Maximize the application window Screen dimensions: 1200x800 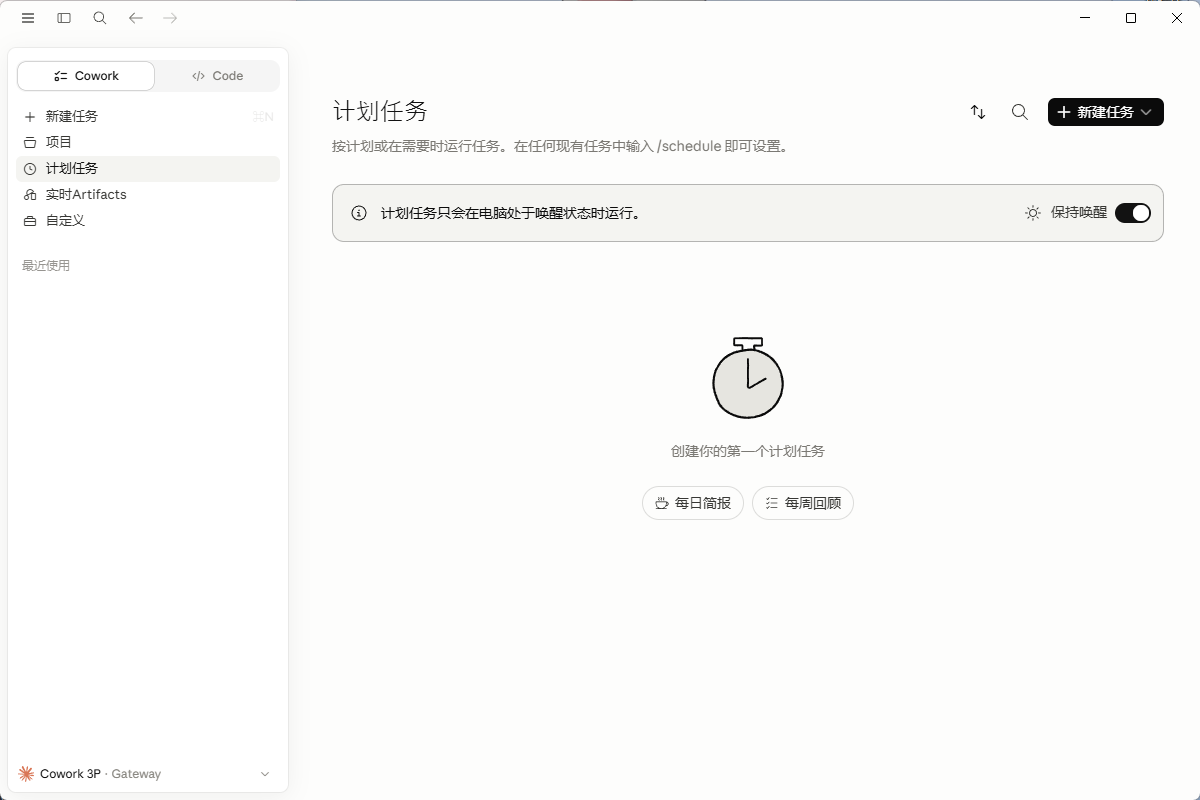1131,18
